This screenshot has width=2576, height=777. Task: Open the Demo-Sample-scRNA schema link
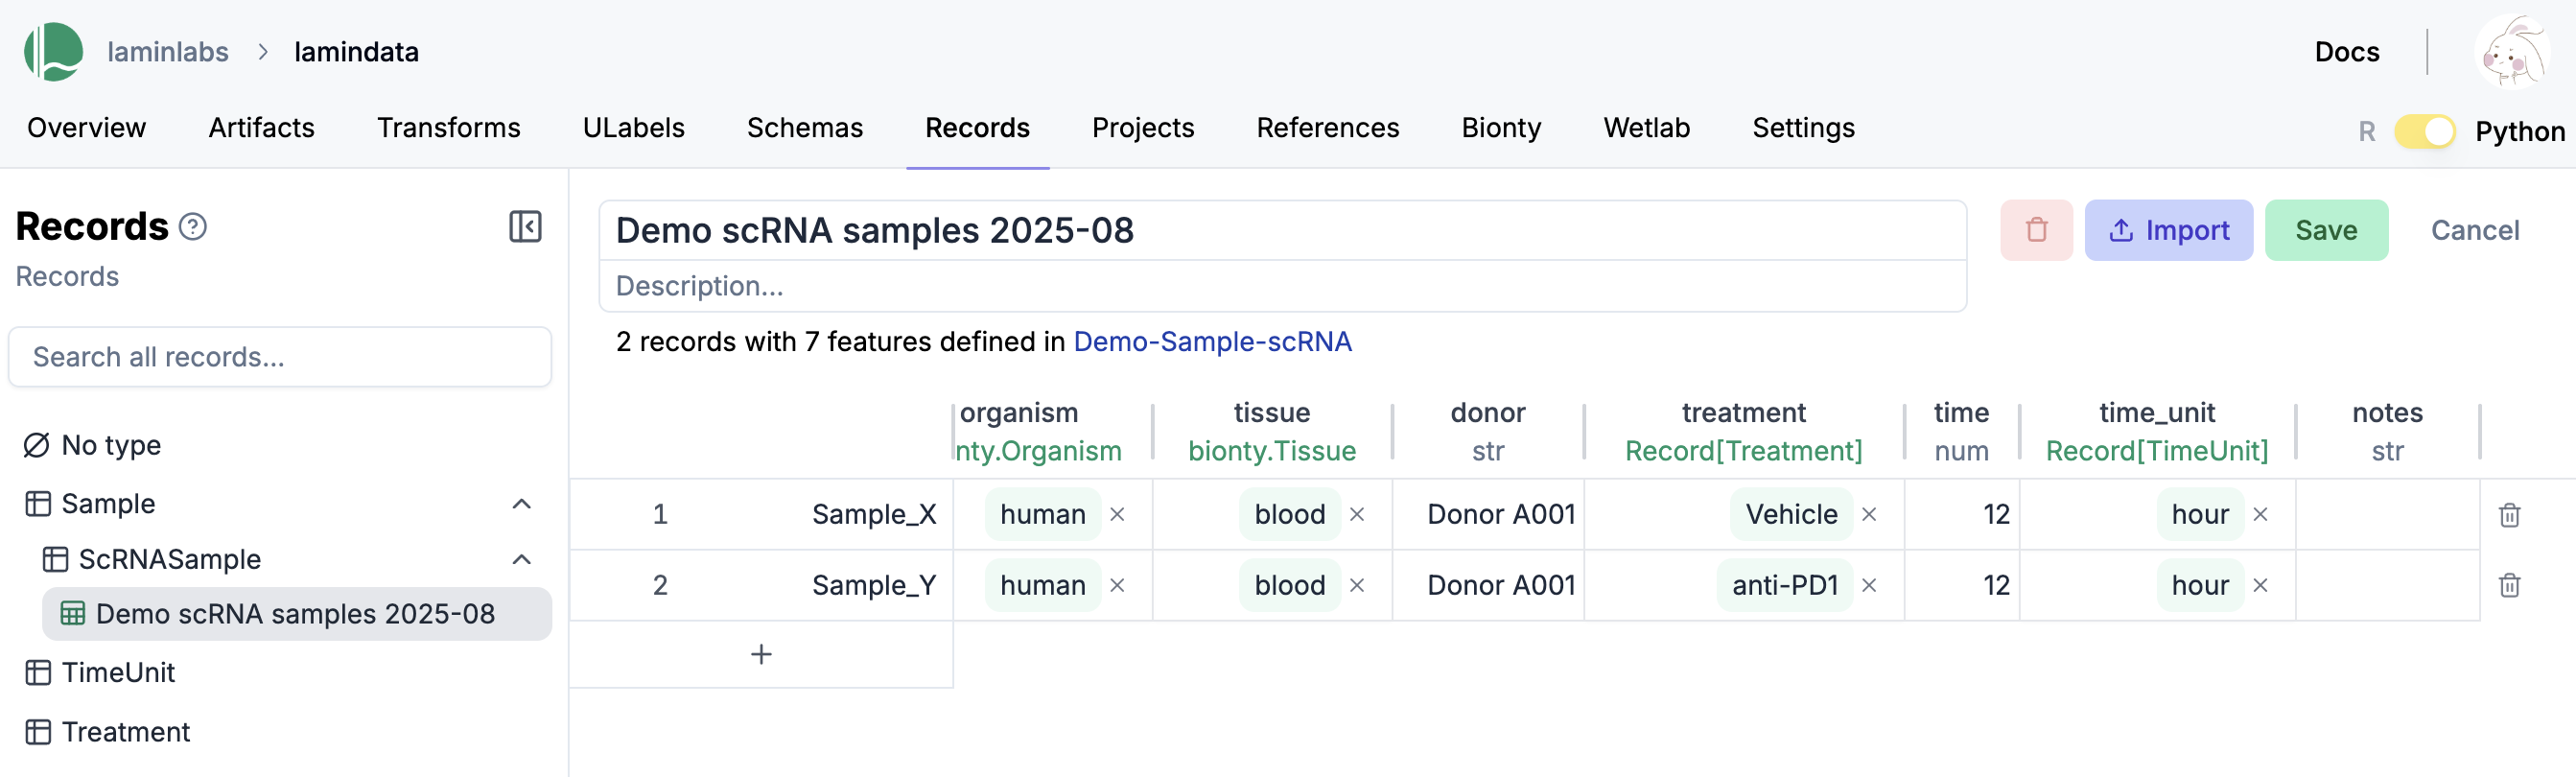pyautogui.click(x=1212, y=342)
